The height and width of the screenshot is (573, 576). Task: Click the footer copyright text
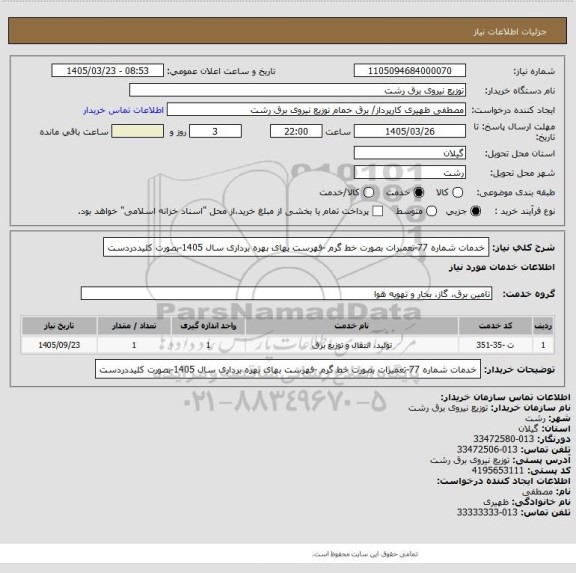[365, 554]
